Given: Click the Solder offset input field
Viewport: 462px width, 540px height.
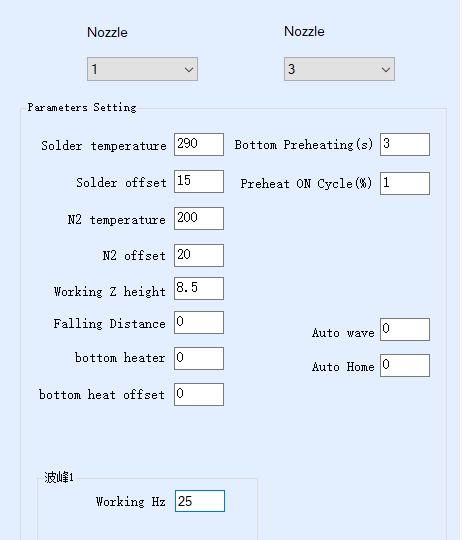Looking at the screenshot, I should [199, 181].
